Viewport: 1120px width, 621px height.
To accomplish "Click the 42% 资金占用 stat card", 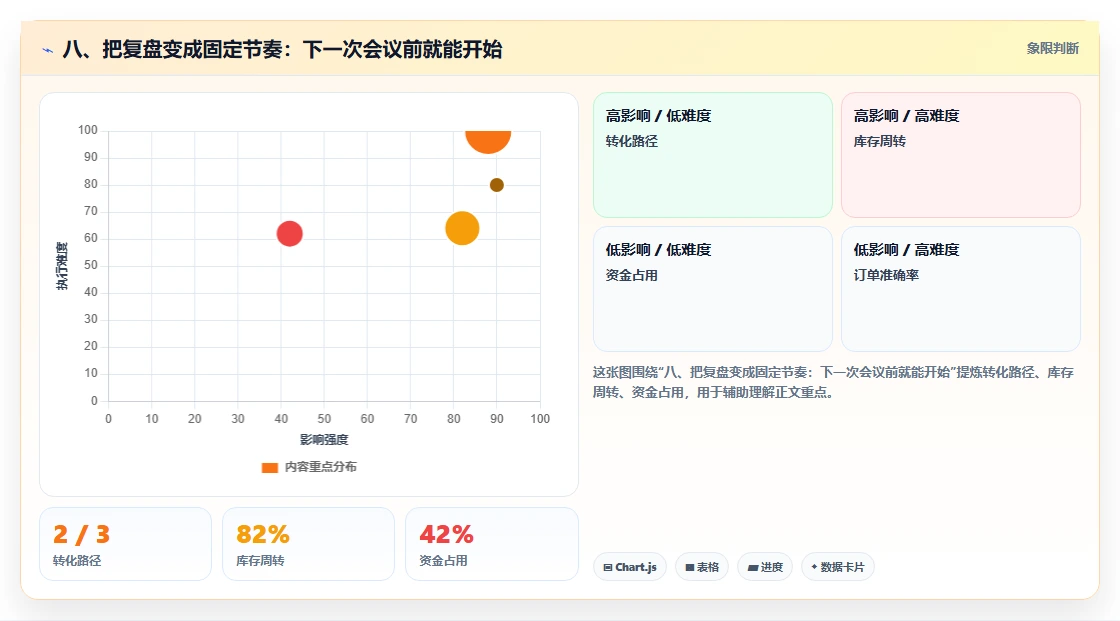I will click(x=491, y=544).
